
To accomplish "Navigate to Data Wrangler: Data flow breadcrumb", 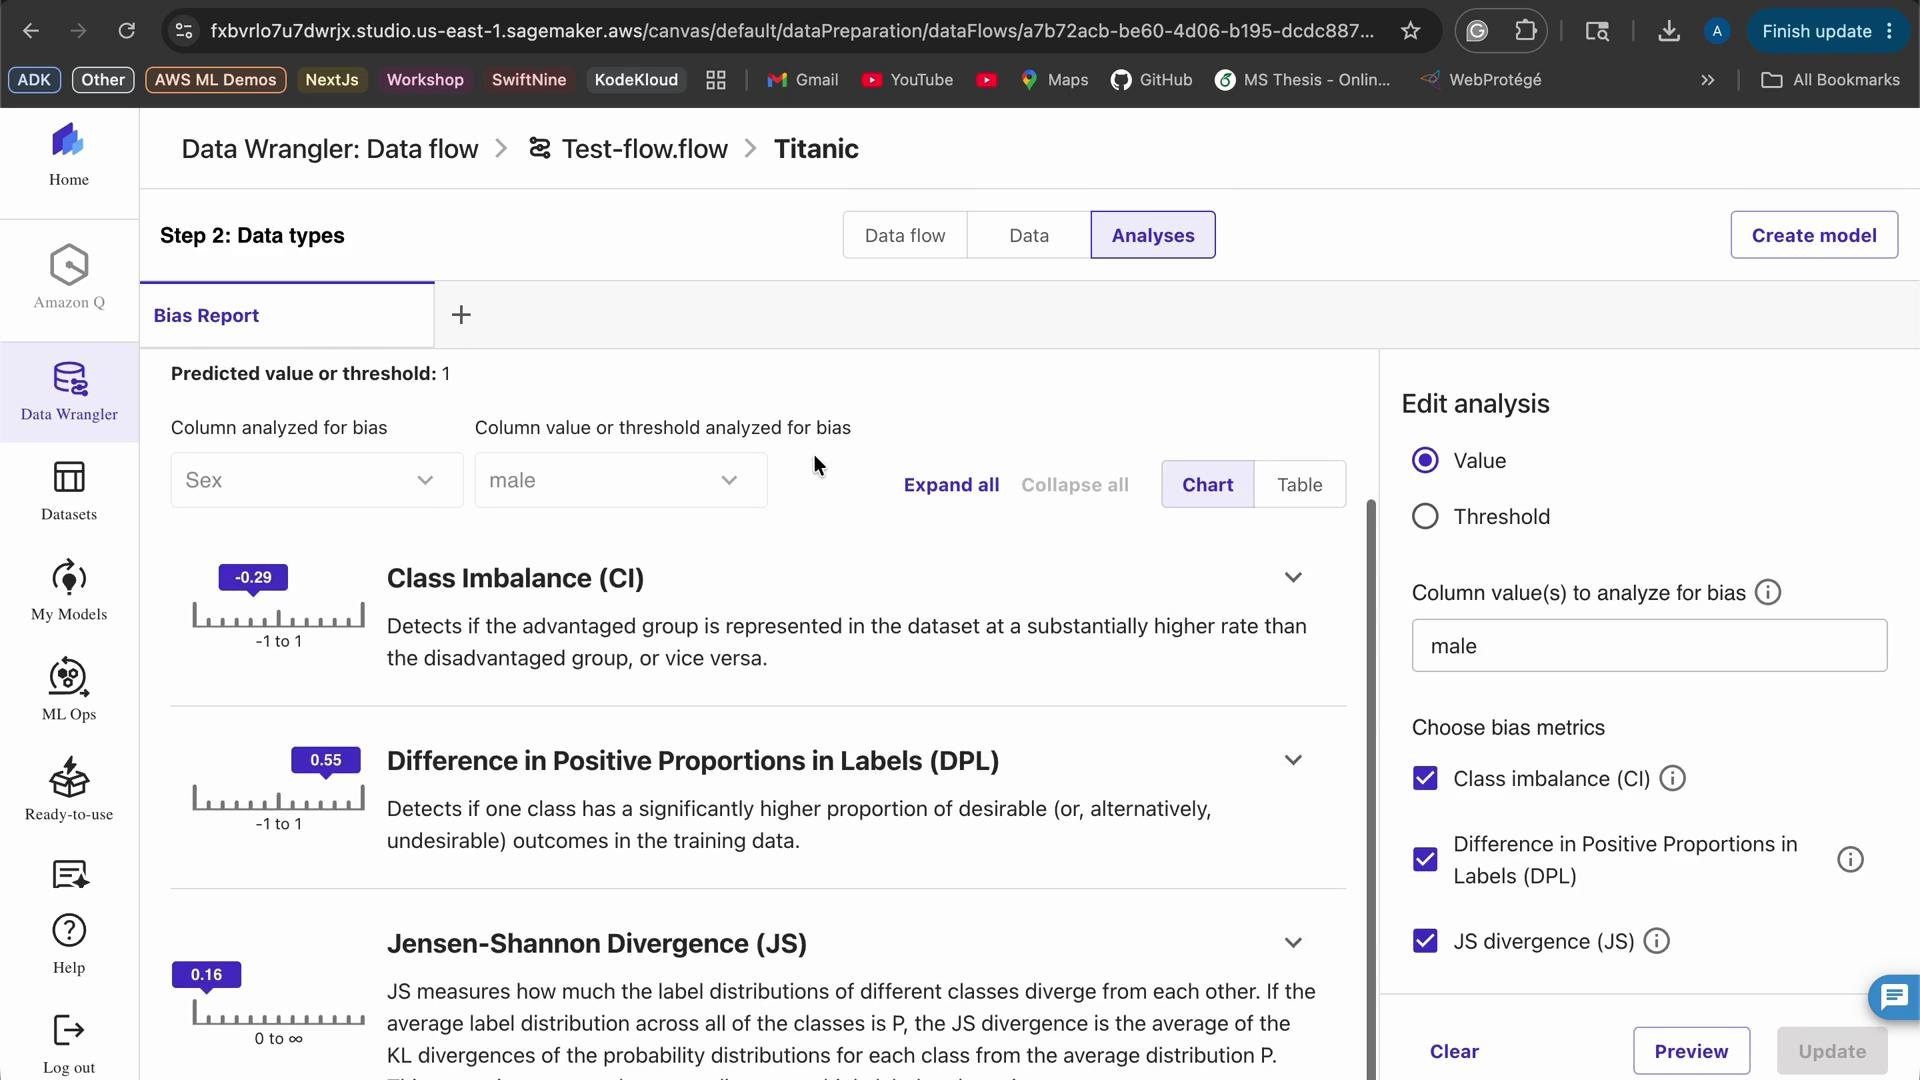I will click(330, 149).
